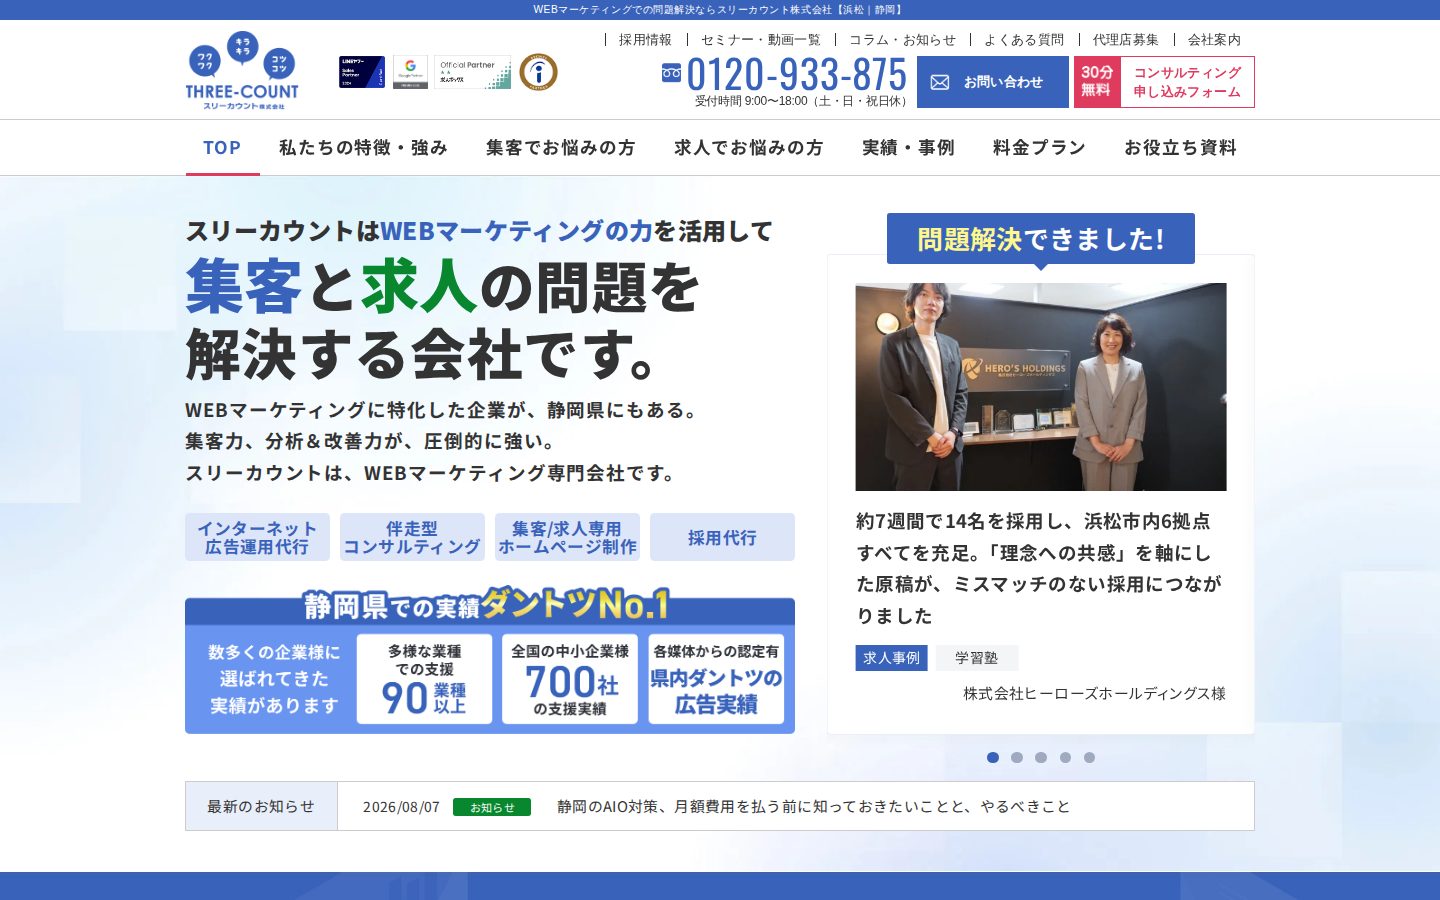Viewport: 1440px width, 900px height.
Task: Click the 最新のお知らせ label
Action: (261, 806)
